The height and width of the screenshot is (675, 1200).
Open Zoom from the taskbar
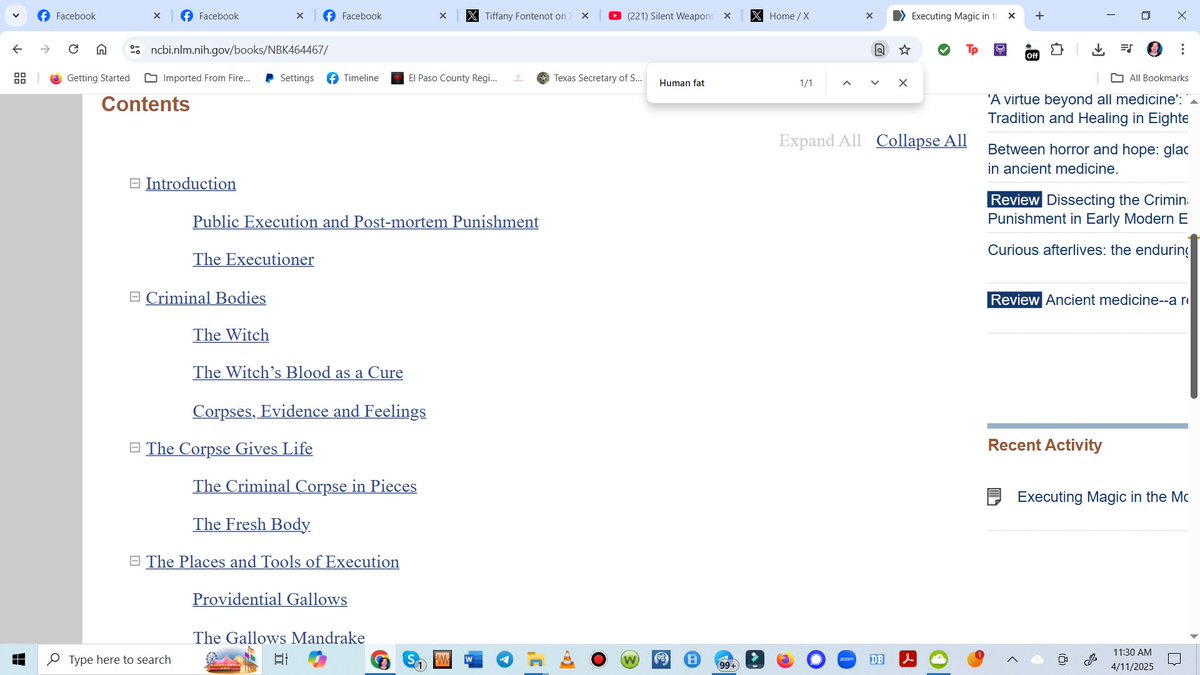pos(846,659)
